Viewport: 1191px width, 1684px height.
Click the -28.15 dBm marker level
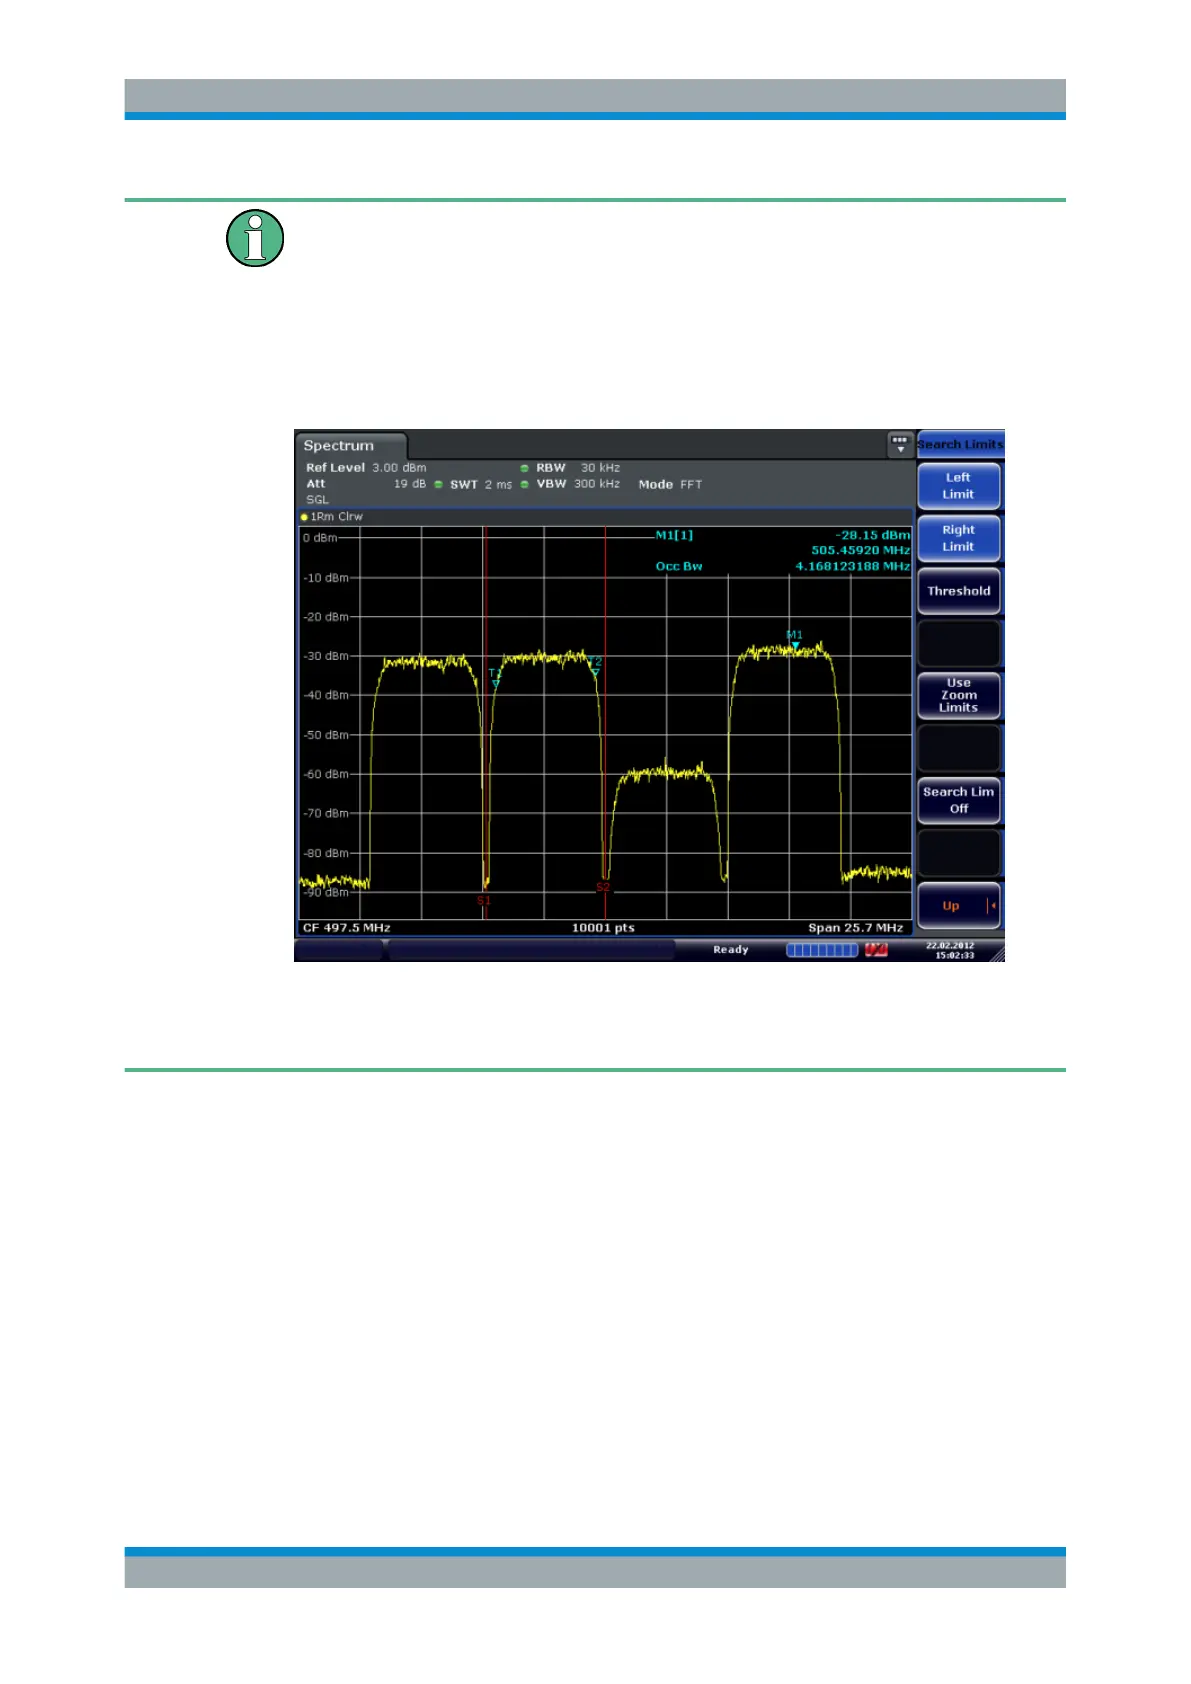click(873, 536)
